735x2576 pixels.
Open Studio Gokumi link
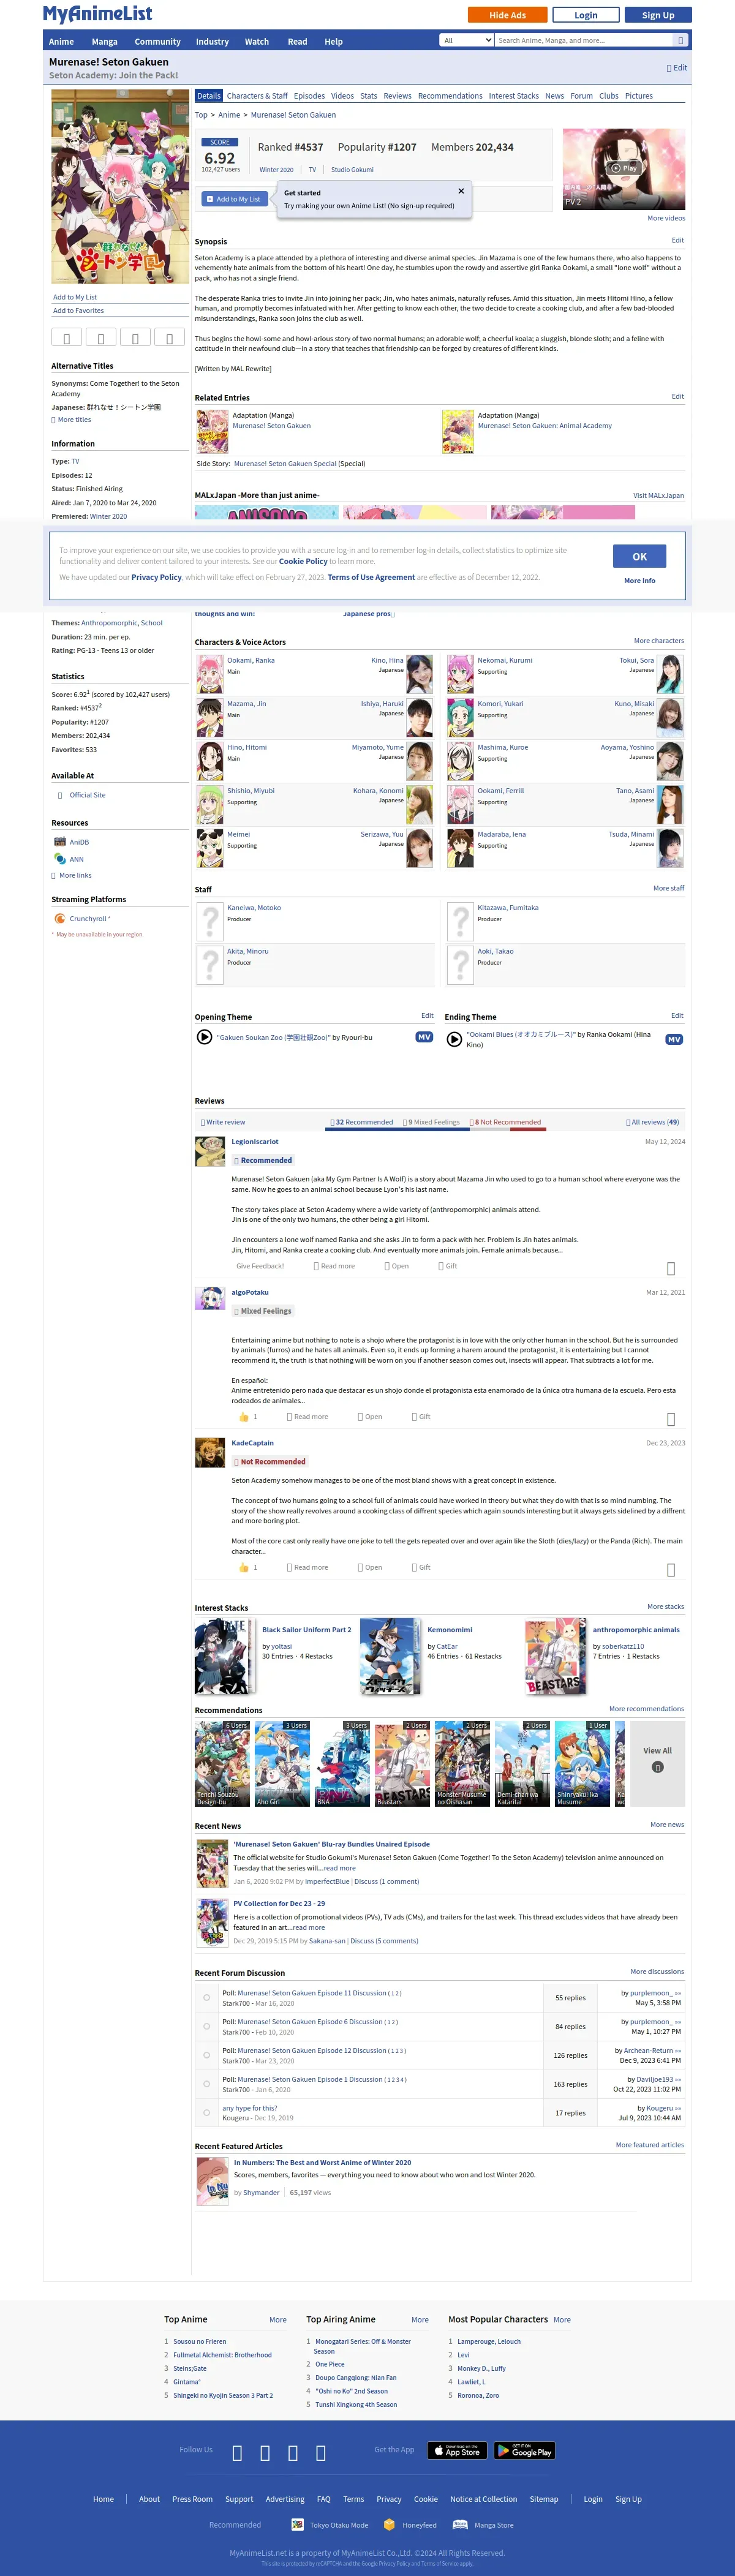pos(352,170)
